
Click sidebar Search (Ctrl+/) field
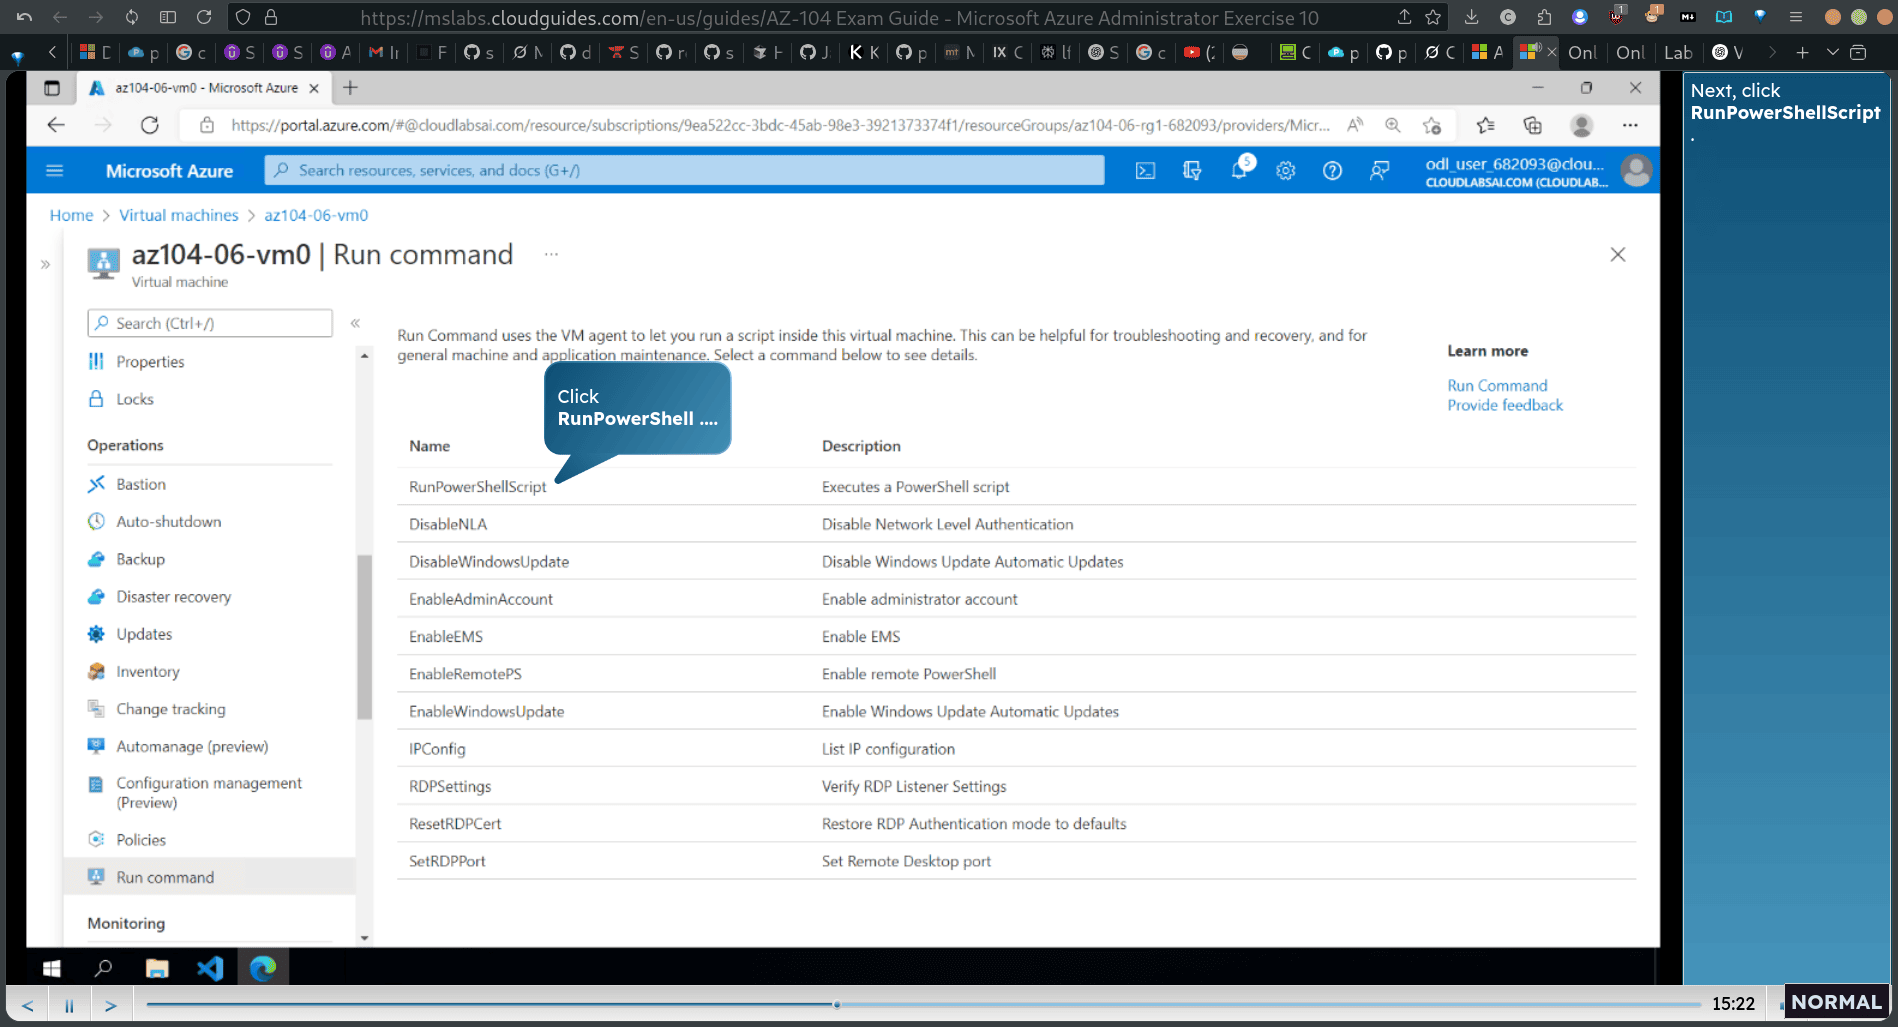pos(210,323)
